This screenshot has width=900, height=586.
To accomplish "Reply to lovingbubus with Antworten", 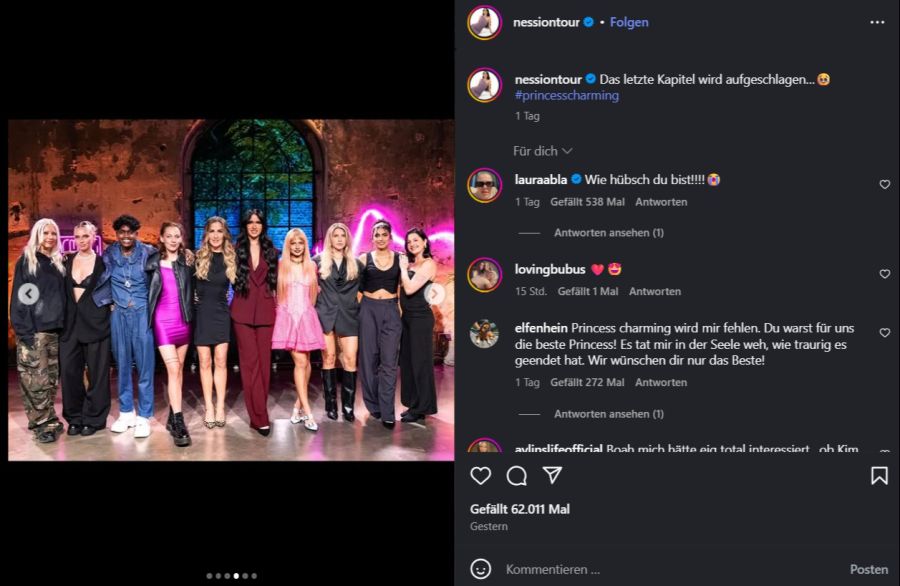I will 655,292.
